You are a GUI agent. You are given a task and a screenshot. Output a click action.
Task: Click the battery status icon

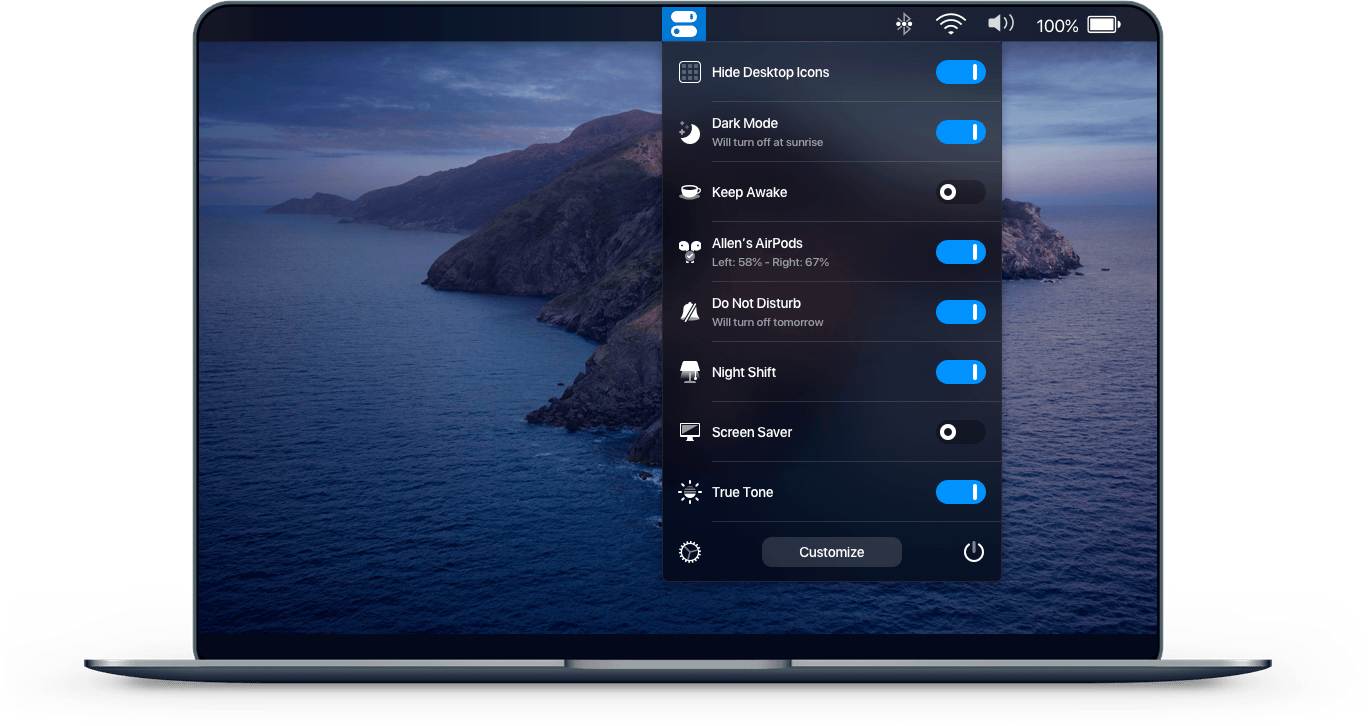pyautogui.click(x=1104, y=25)
